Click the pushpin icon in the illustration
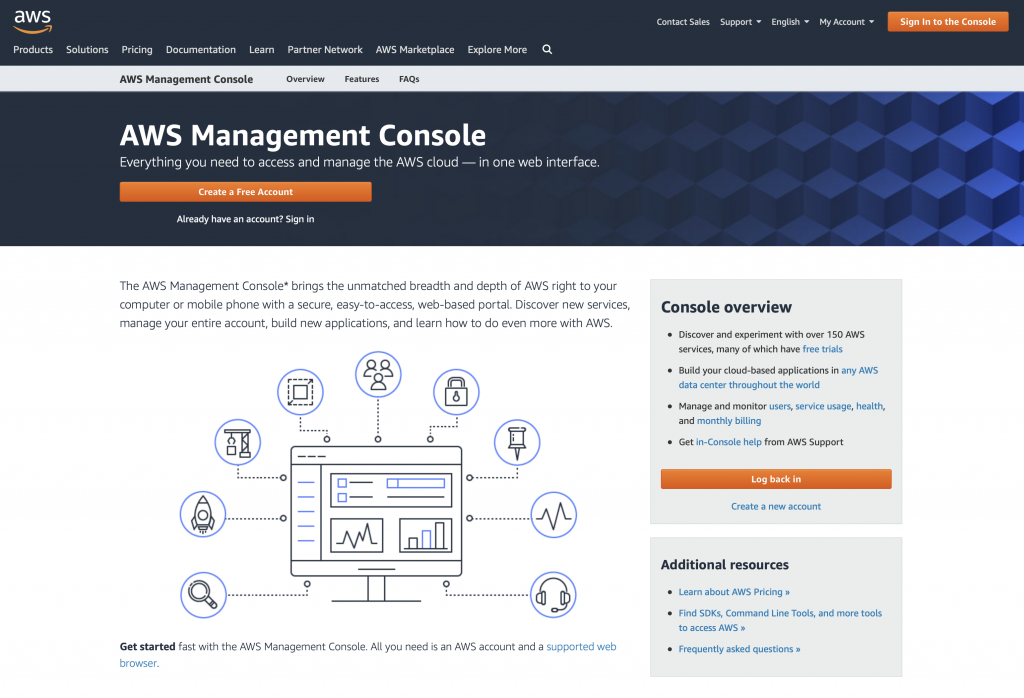Screen dimensions: 1024x698 [x=517, y=442]
